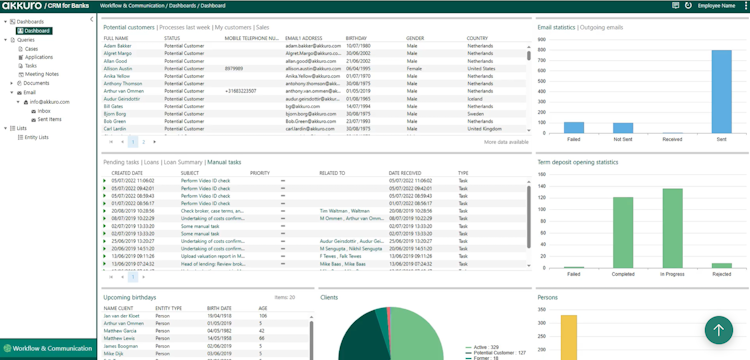The image size is (750, 360).
Task: Open the Inbox mail folder
Action: pos(44,111)
